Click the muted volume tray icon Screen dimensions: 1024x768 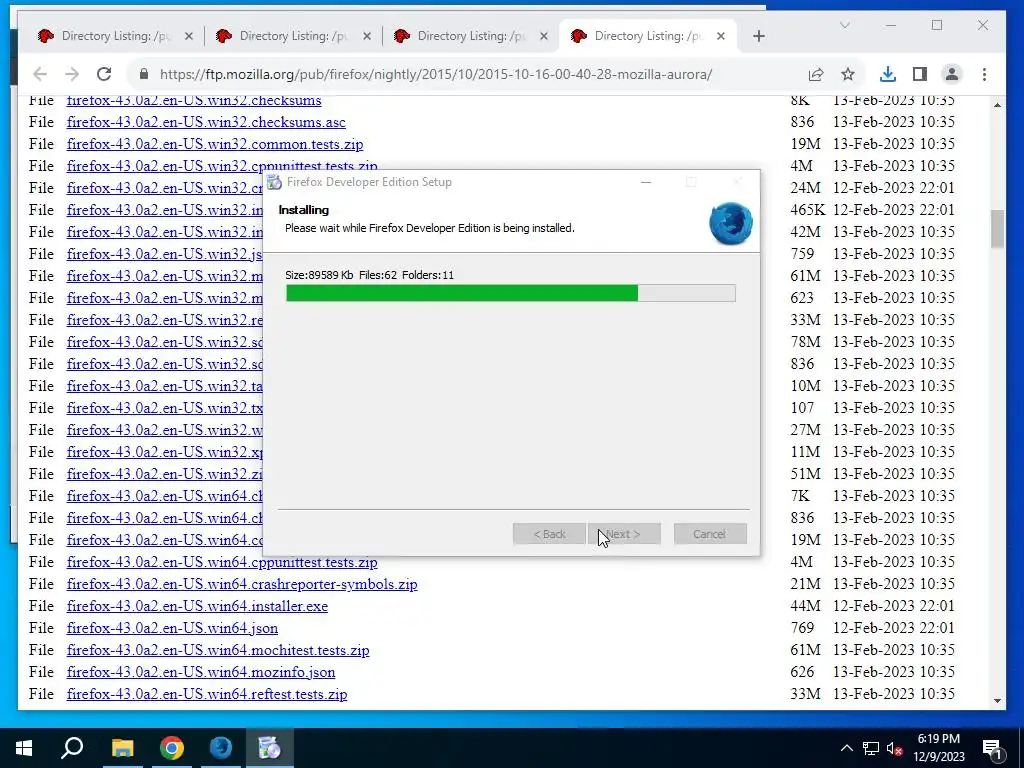tap(894, 748)
